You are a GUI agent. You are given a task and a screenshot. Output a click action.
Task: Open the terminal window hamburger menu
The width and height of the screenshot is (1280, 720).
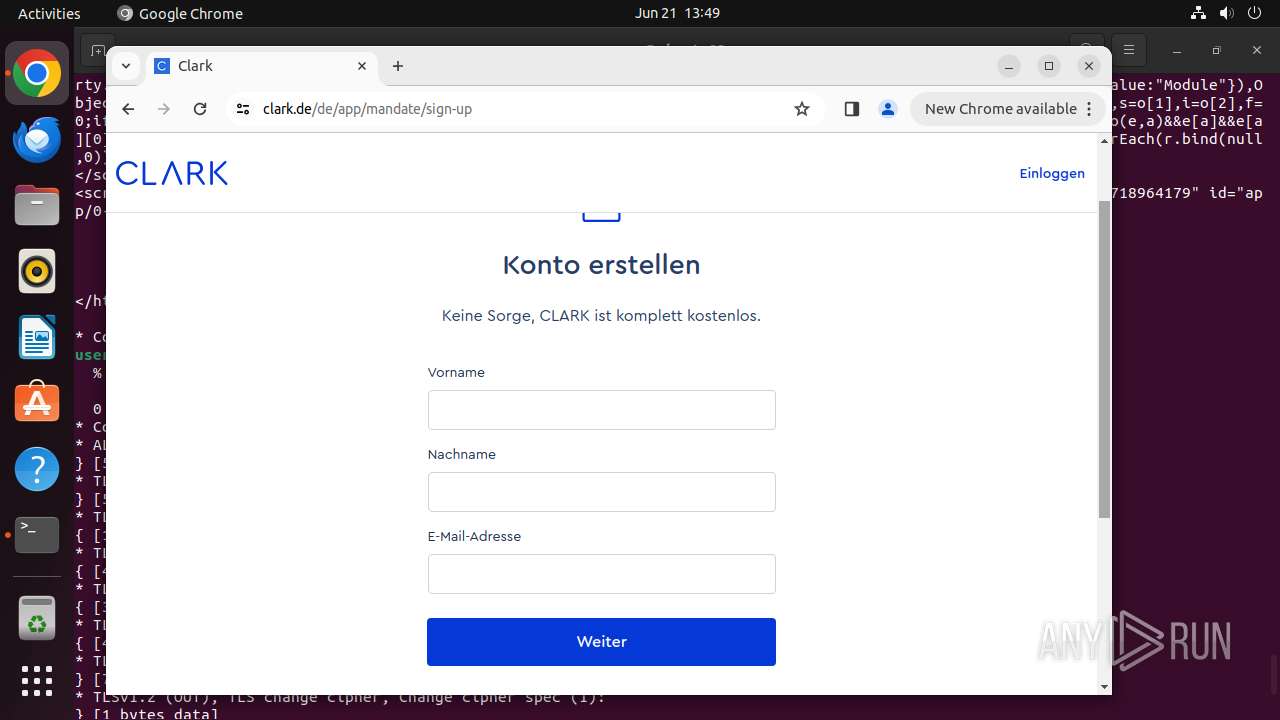[x=1129, y=49]
